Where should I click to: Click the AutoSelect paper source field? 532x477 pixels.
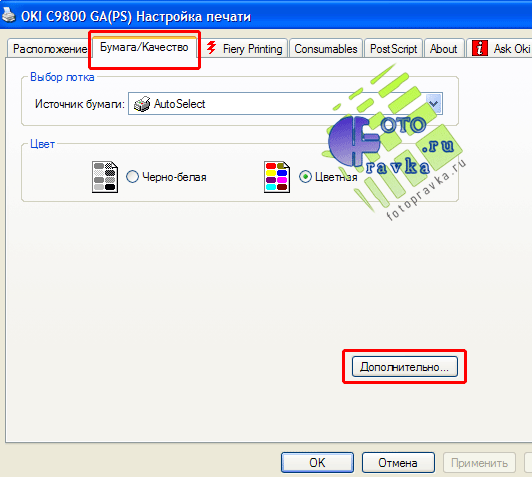point(285,103)
